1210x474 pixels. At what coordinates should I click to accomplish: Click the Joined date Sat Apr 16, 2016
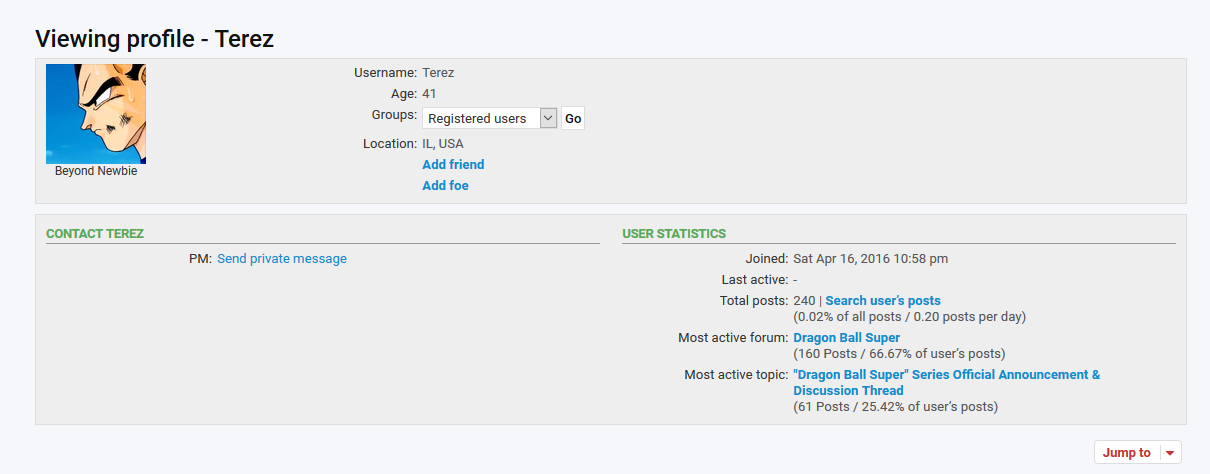pyautogui.click(x=871, y=259)
